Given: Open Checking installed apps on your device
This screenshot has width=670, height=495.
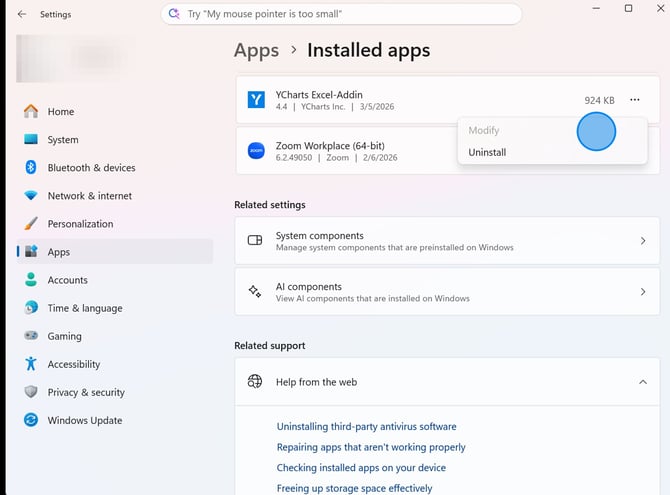Looking at the screenshot, I should [x=361, y=468].
